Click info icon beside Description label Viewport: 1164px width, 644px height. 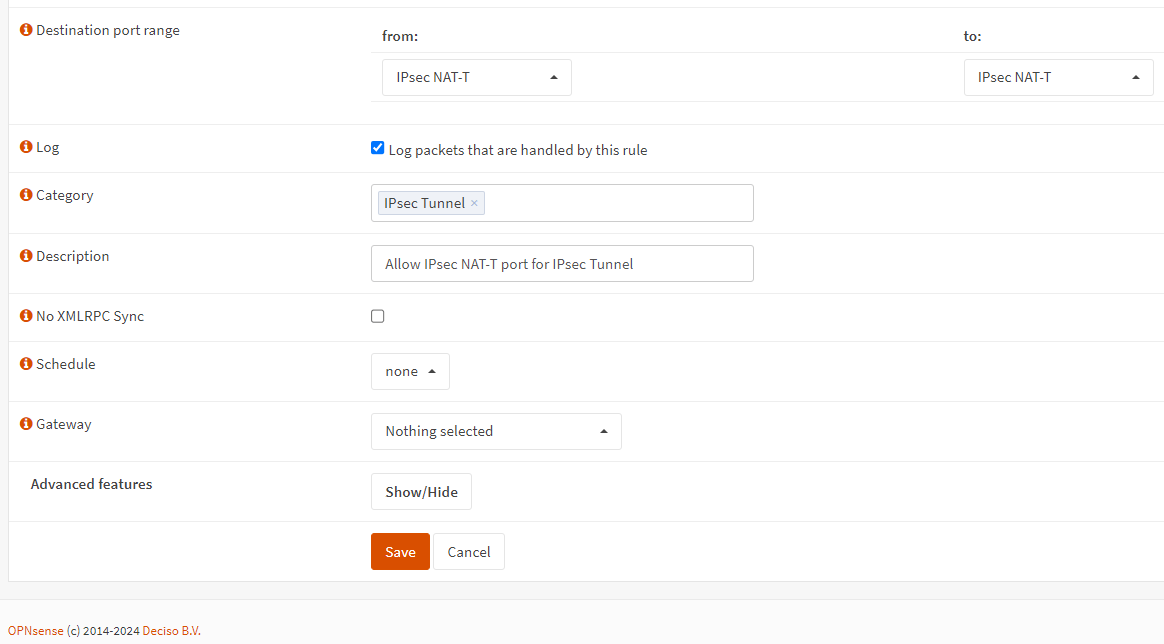coord(26,255)
